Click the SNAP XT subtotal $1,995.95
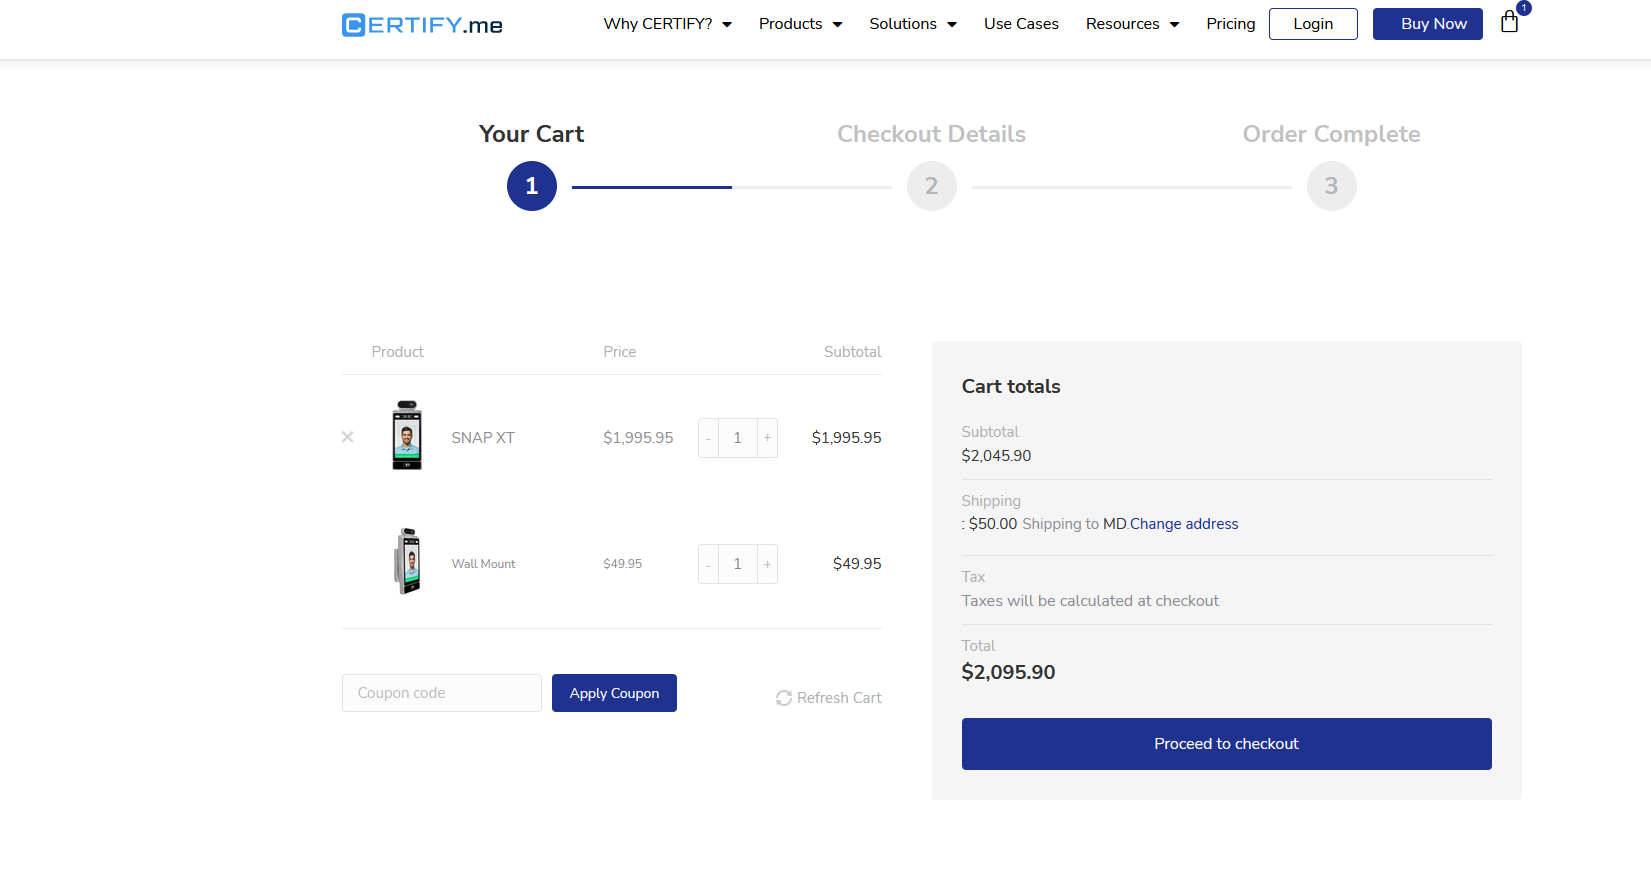 846,438
